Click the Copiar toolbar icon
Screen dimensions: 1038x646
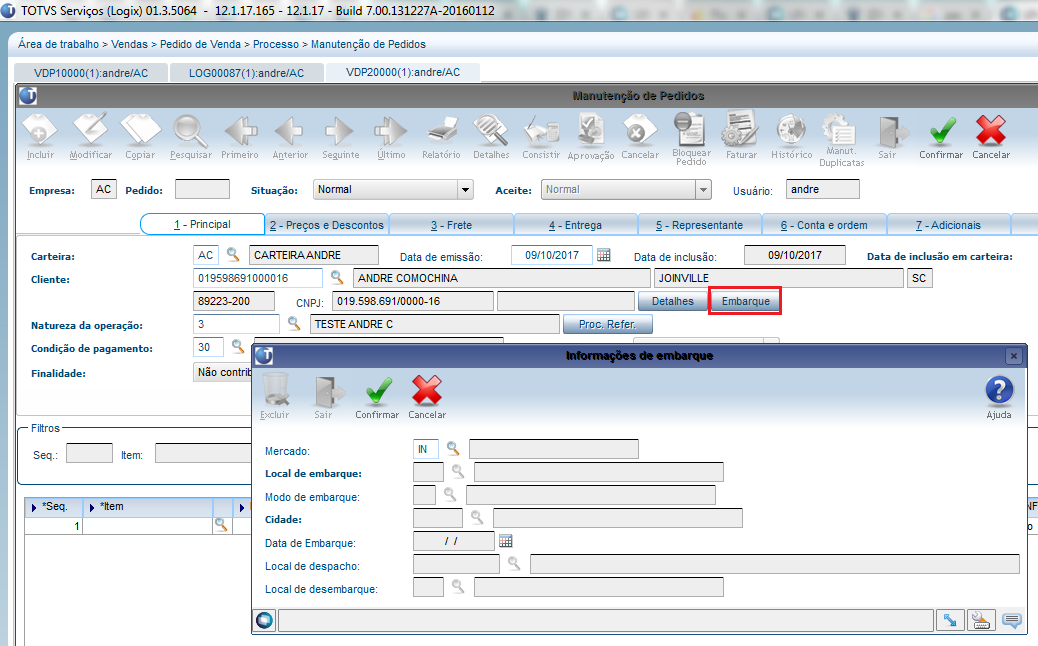pyautogui.click(x=140, y=136)
